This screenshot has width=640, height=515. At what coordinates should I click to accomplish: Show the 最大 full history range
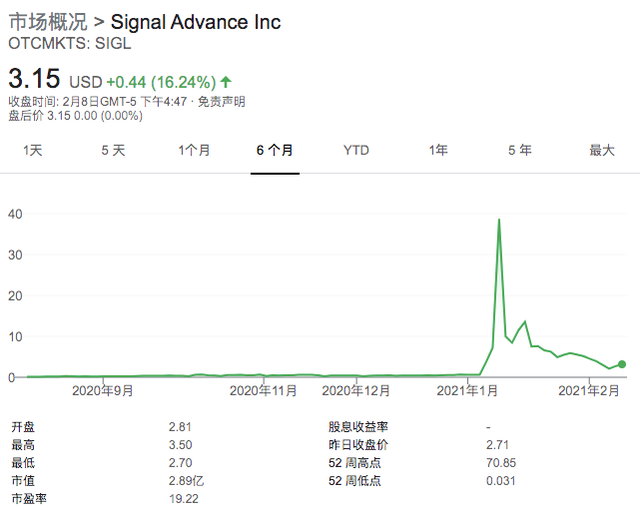click(x=601, y=150)
